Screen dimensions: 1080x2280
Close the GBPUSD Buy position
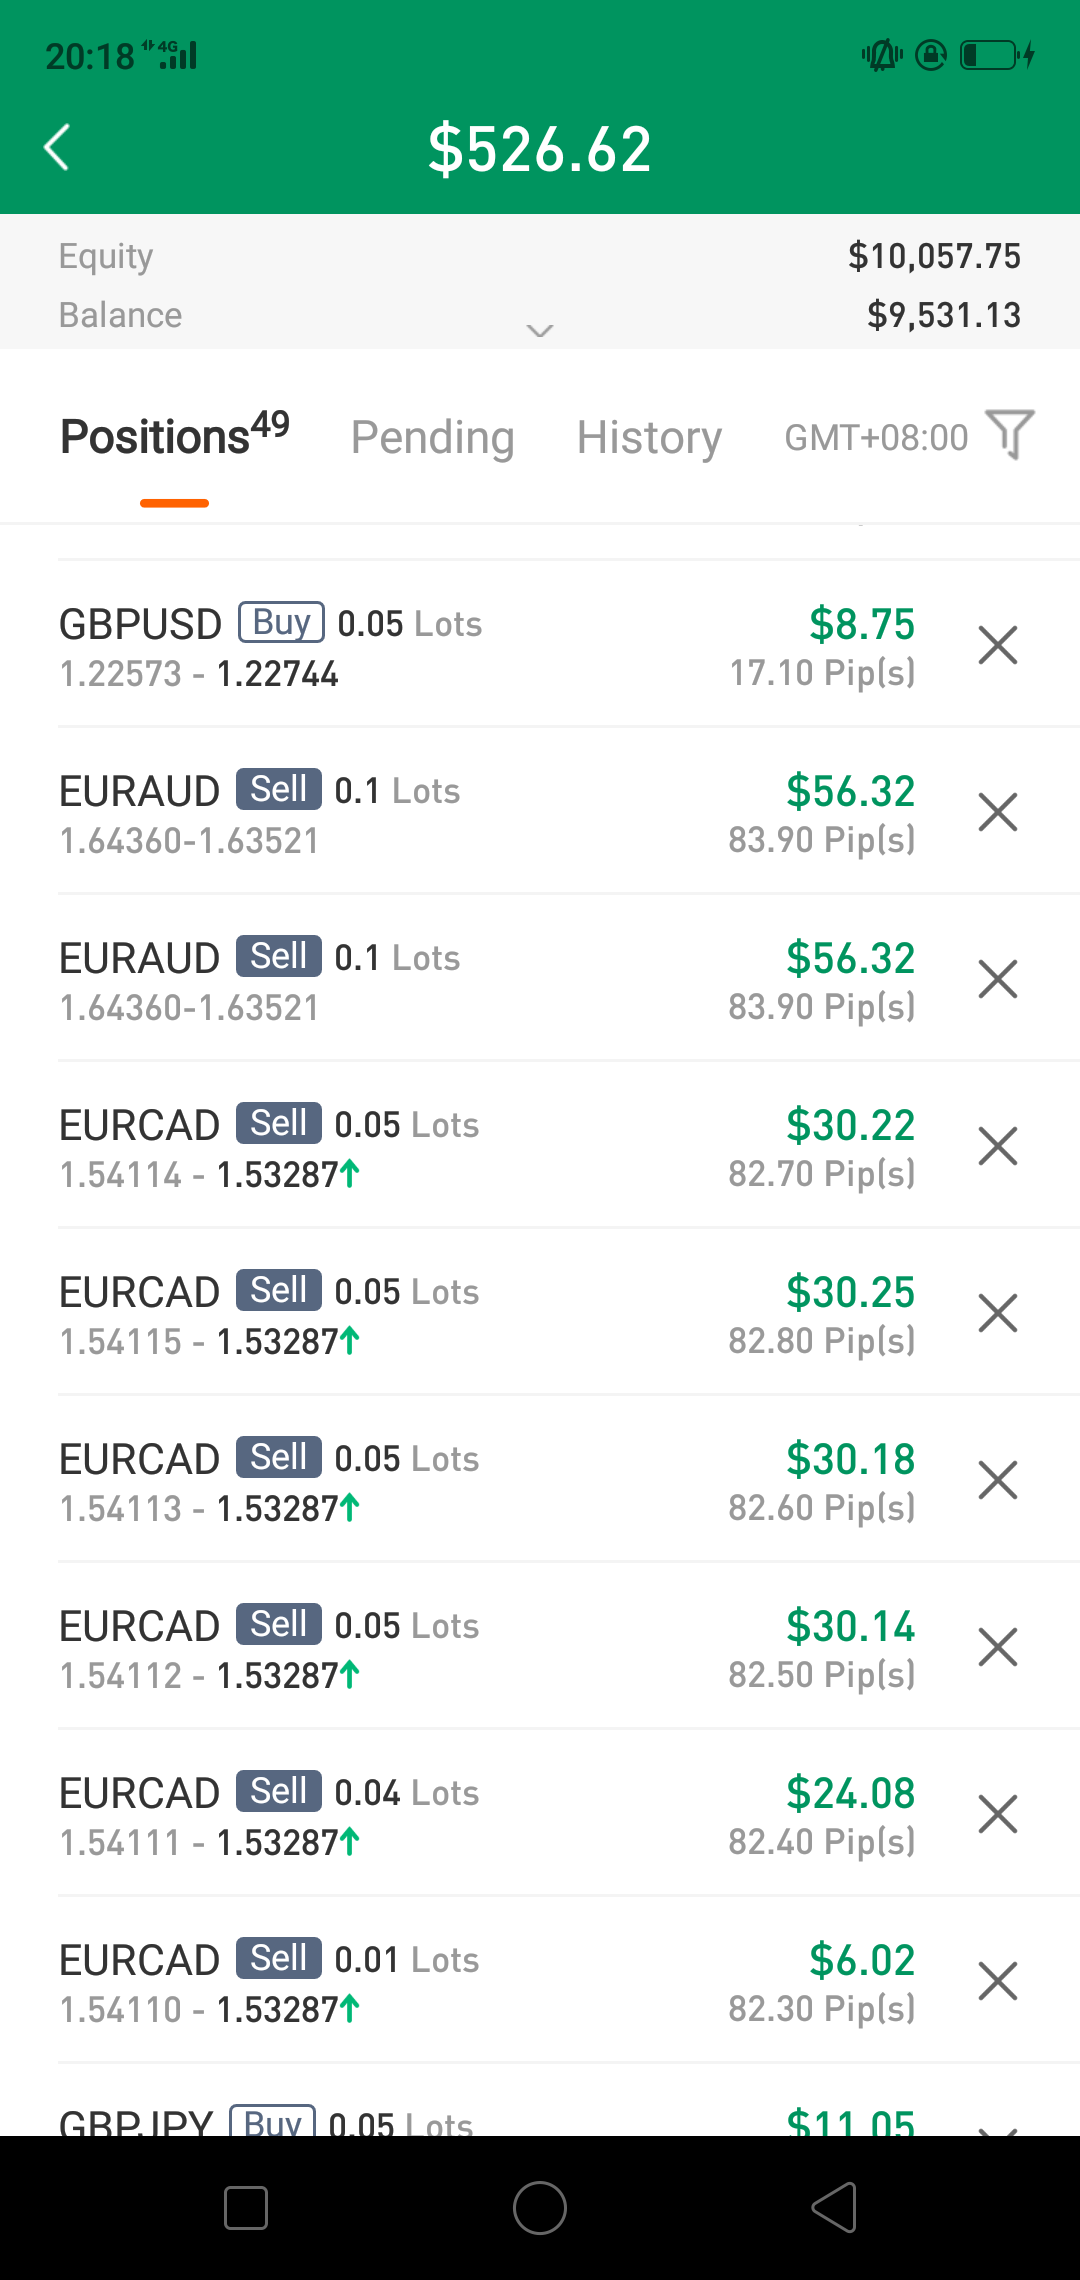point(997,645)
